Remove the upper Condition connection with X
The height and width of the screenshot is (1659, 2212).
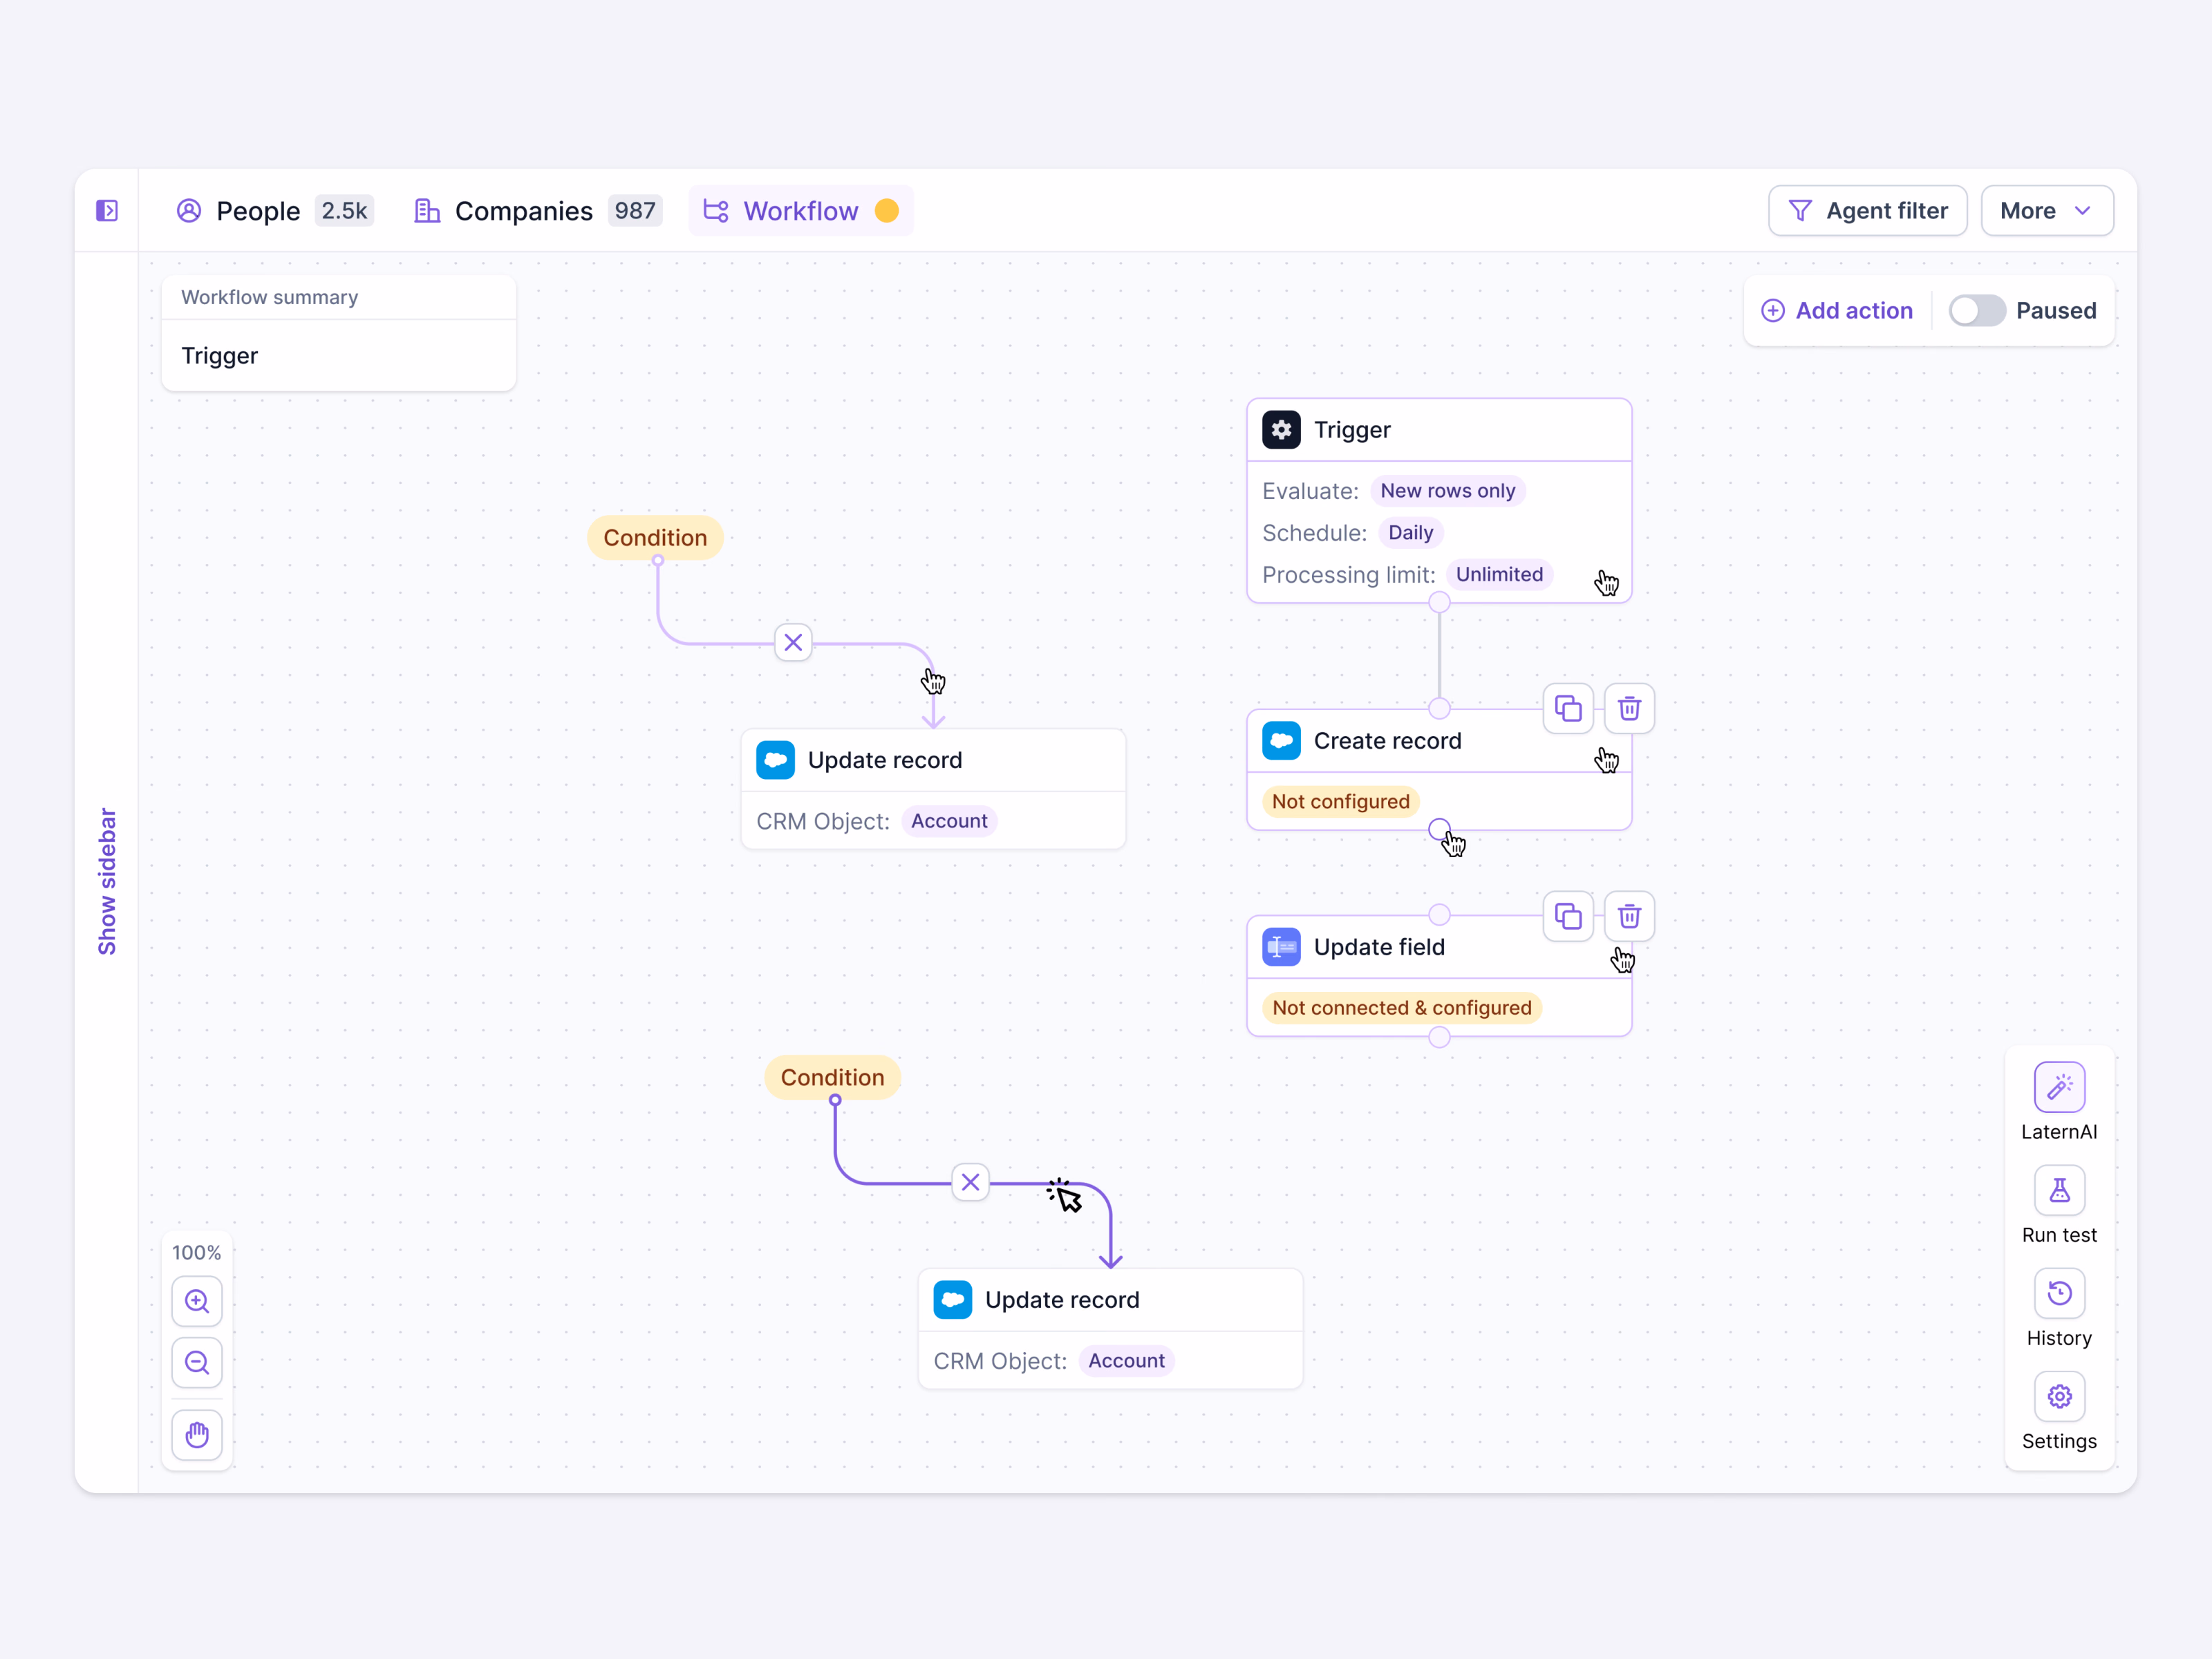(793, 642)
